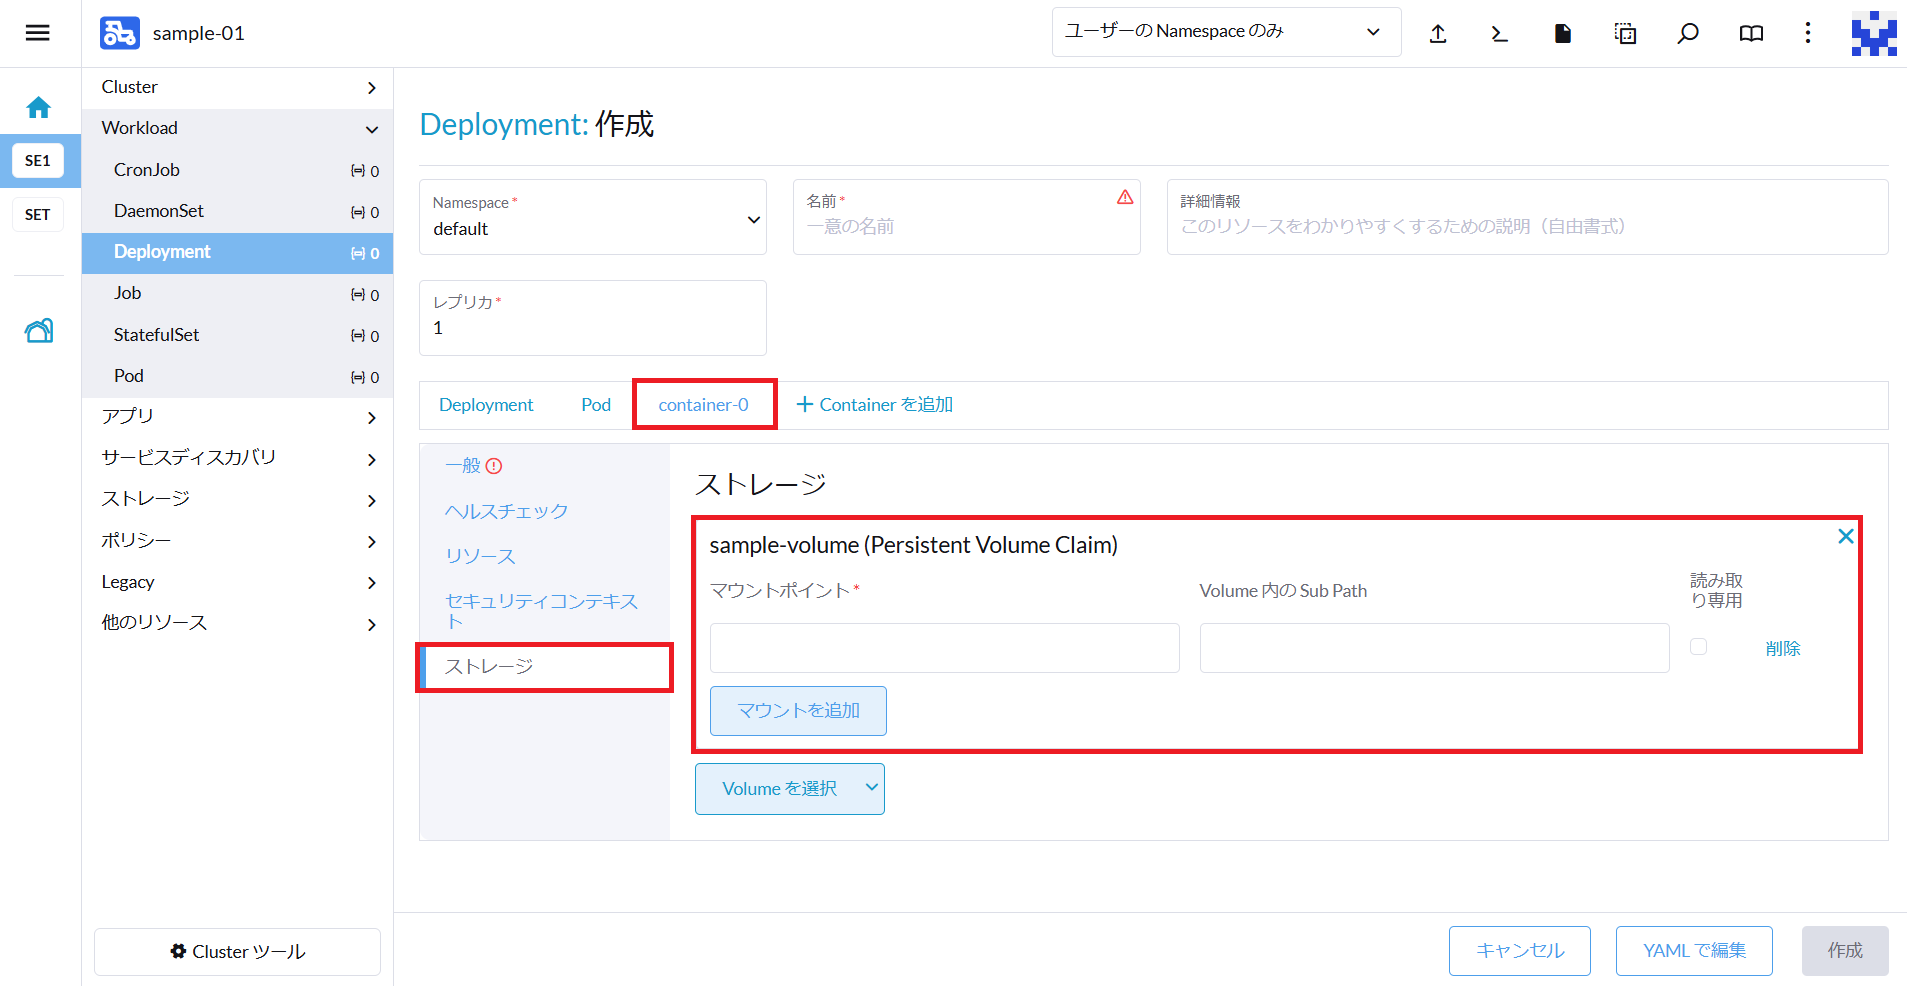Viewport: 1907px width, 986px height.
Task: Open the resource search magnifier icon
Action: tap(1688, 34)
